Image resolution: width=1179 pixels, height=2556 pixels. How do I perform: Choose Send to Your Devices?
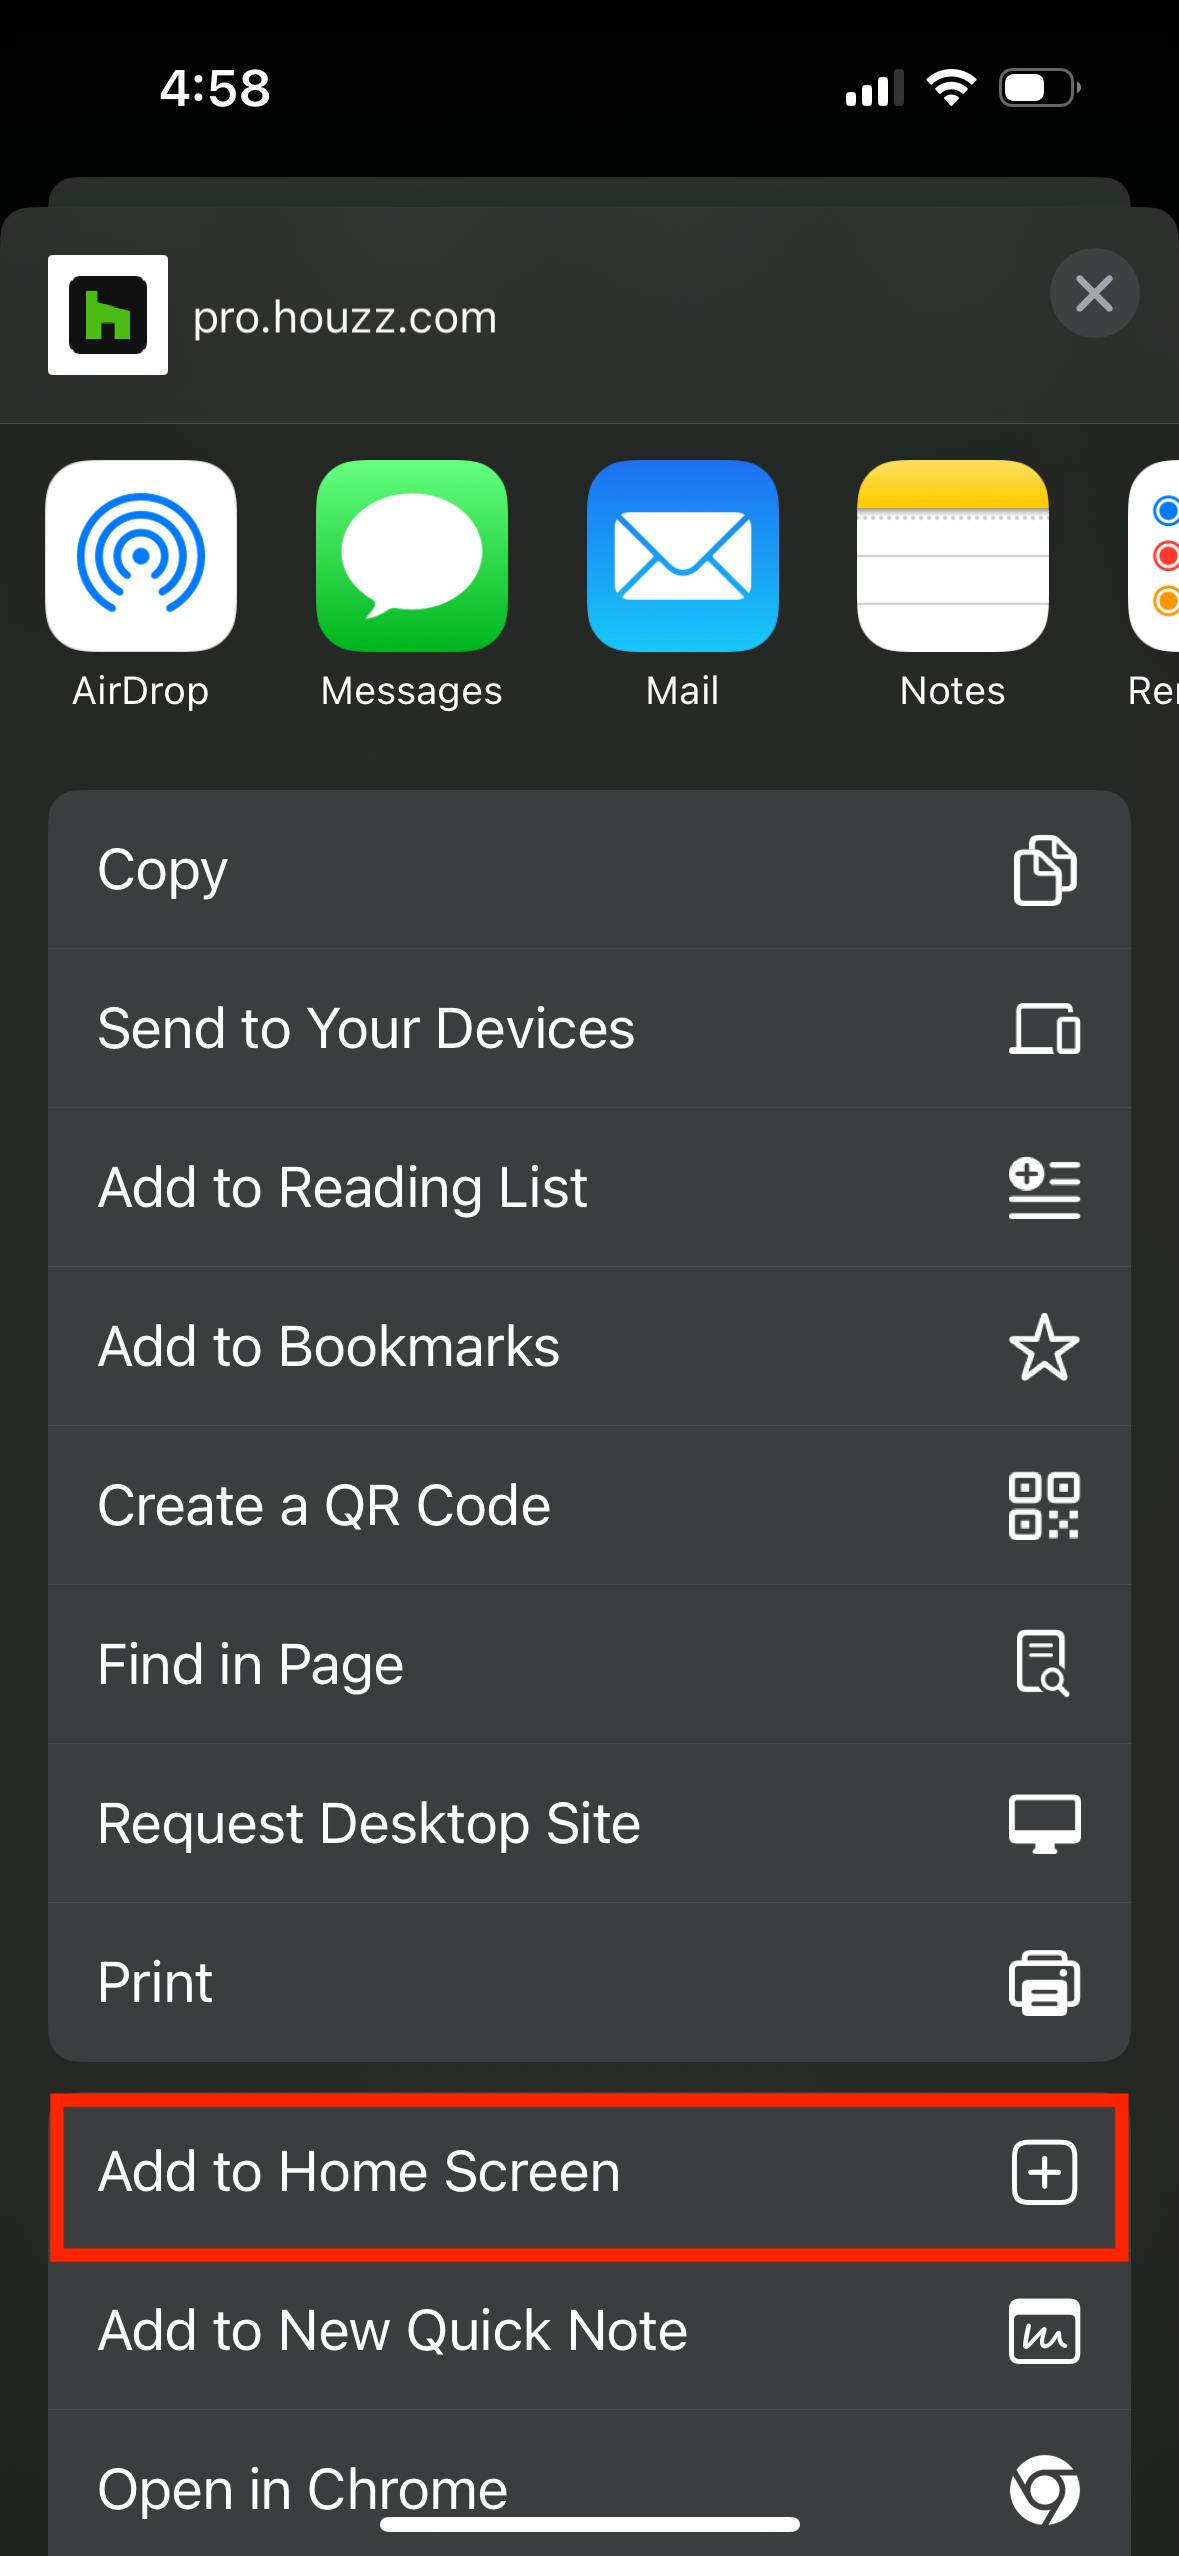coord(589,1029)
